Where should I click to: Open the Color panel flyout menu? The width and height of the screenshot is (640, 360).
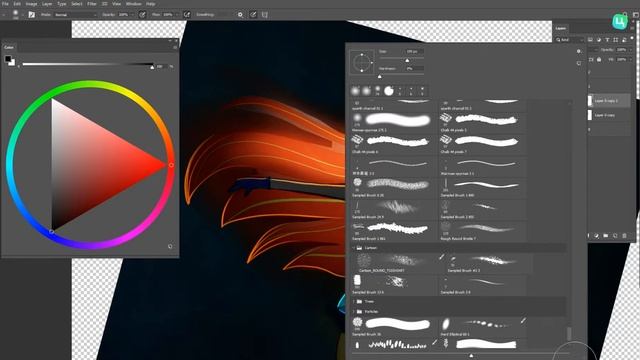coord(175,47)
